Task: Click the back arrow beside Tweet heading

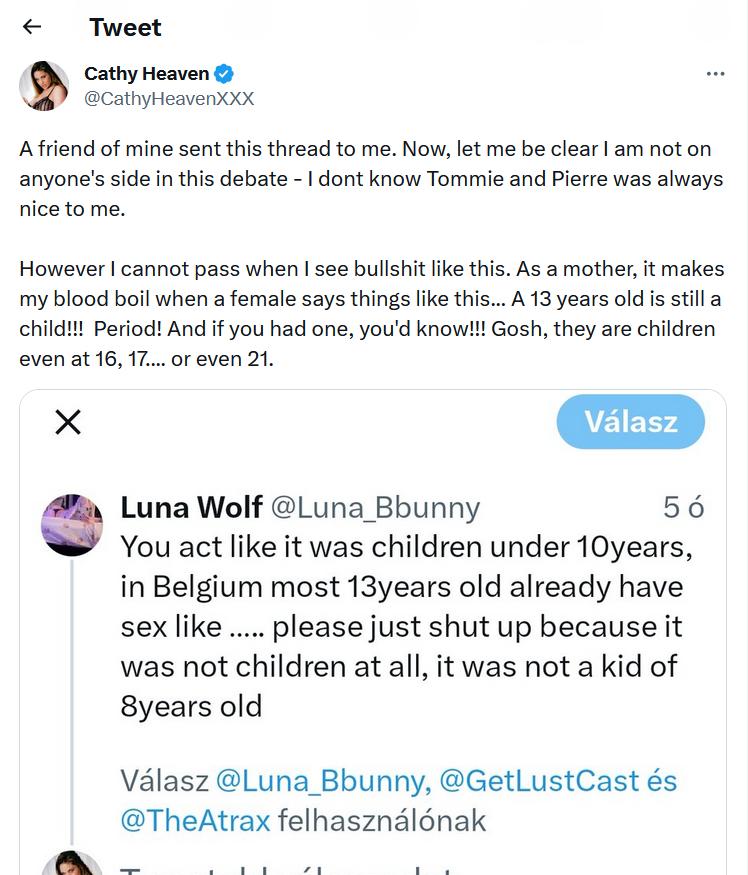Action: click(32, 27)
